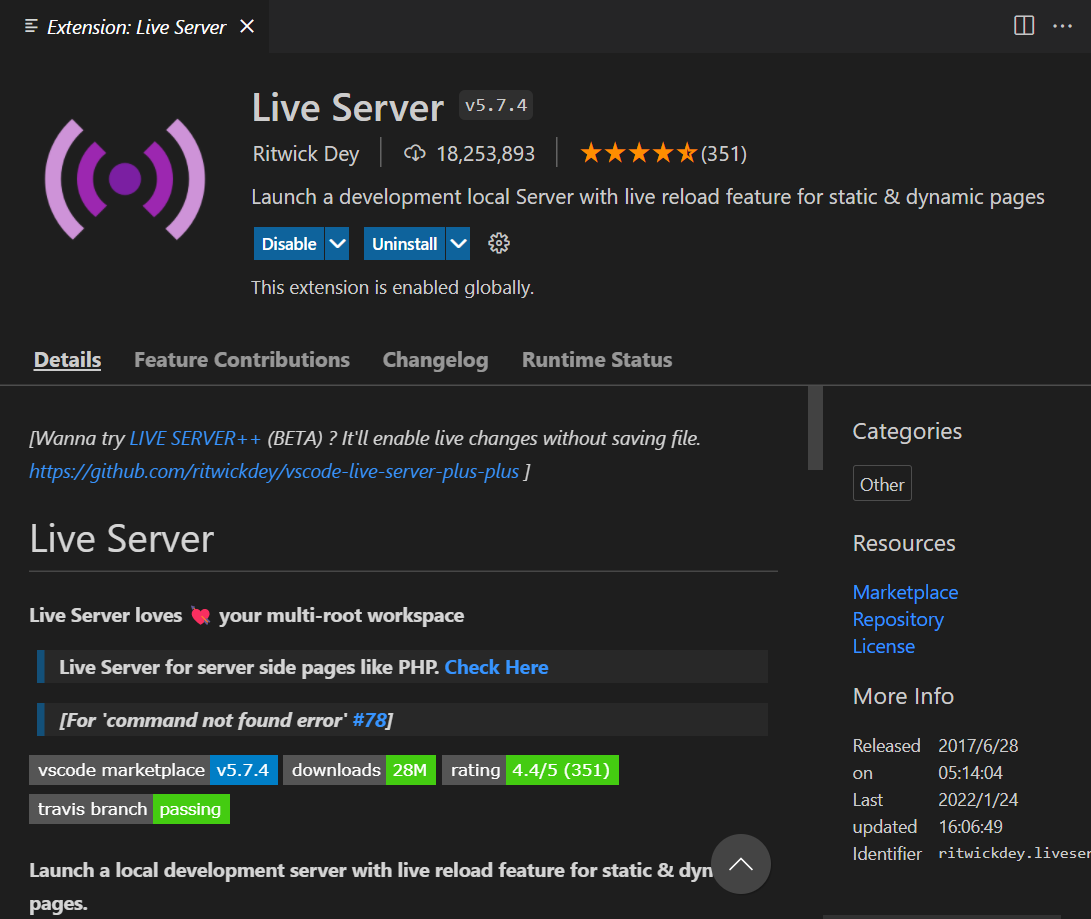Disable the Live Server extension
The width and height of the screenshot is (1091, 919).
288,243
